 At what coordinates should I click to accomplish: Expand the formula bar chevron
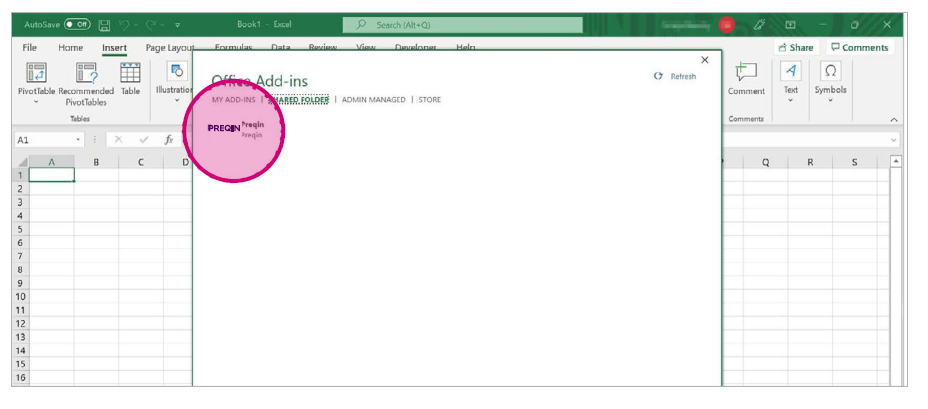894,140
